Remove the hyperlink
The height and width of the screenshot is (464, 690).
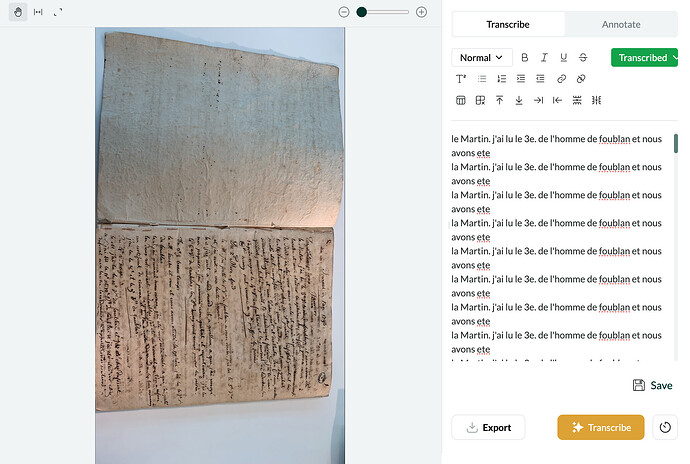point(581,79)
